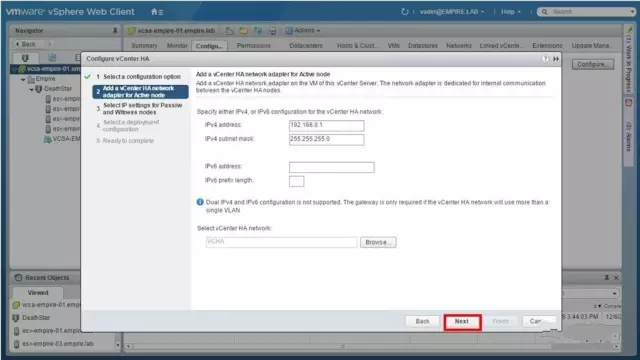
Task: Open Hosts and Clusters navigator view icon
Action: click(x=25, y=58)
